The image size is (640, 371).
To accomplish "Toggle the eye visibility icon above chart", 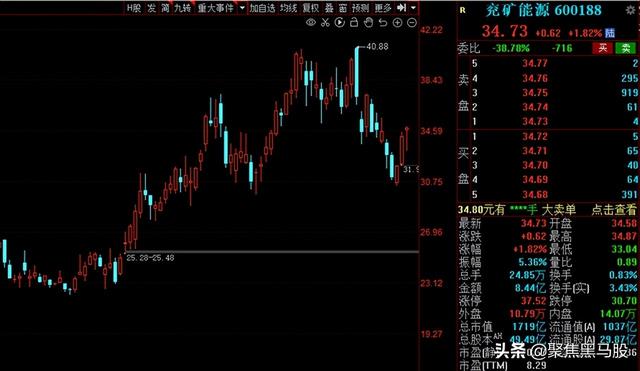I will pyautogui.click(x=311, y=23).
